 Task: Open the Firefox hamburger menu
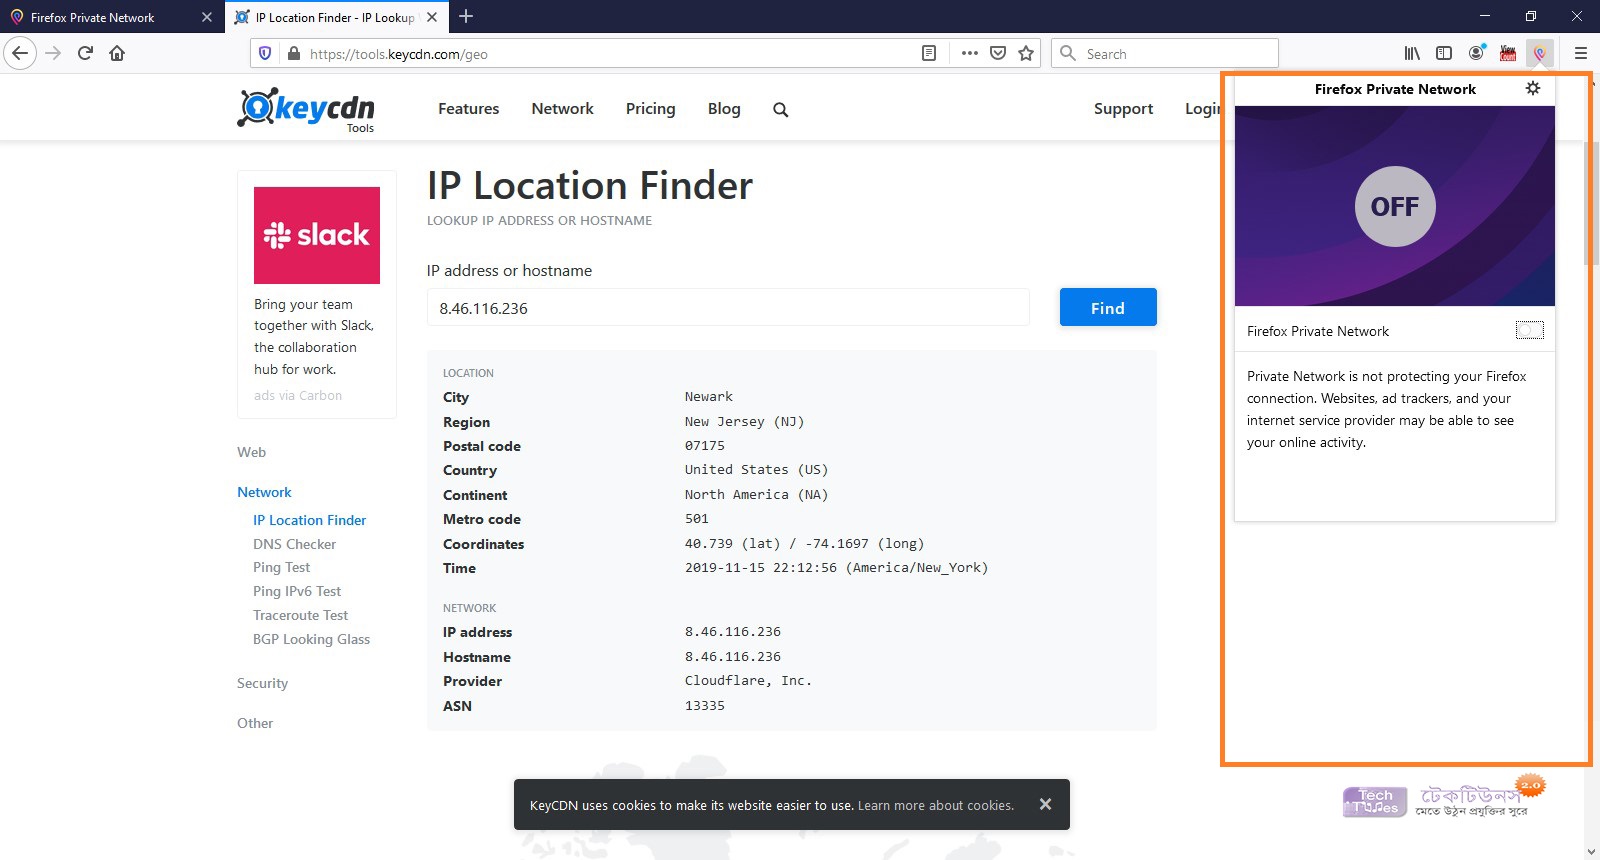(x=1580, y=53)
